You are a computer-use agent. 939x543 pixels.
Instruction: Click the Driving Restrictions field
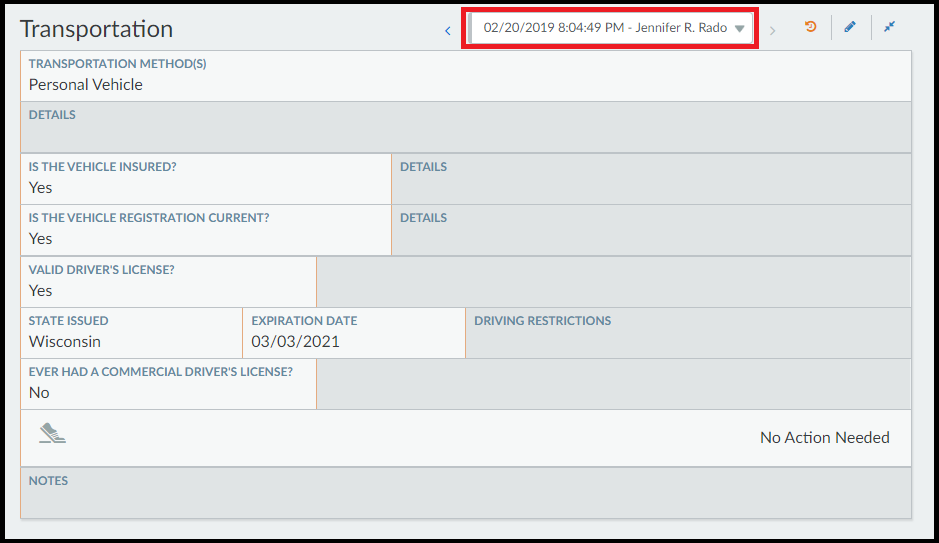pos(688,332)
